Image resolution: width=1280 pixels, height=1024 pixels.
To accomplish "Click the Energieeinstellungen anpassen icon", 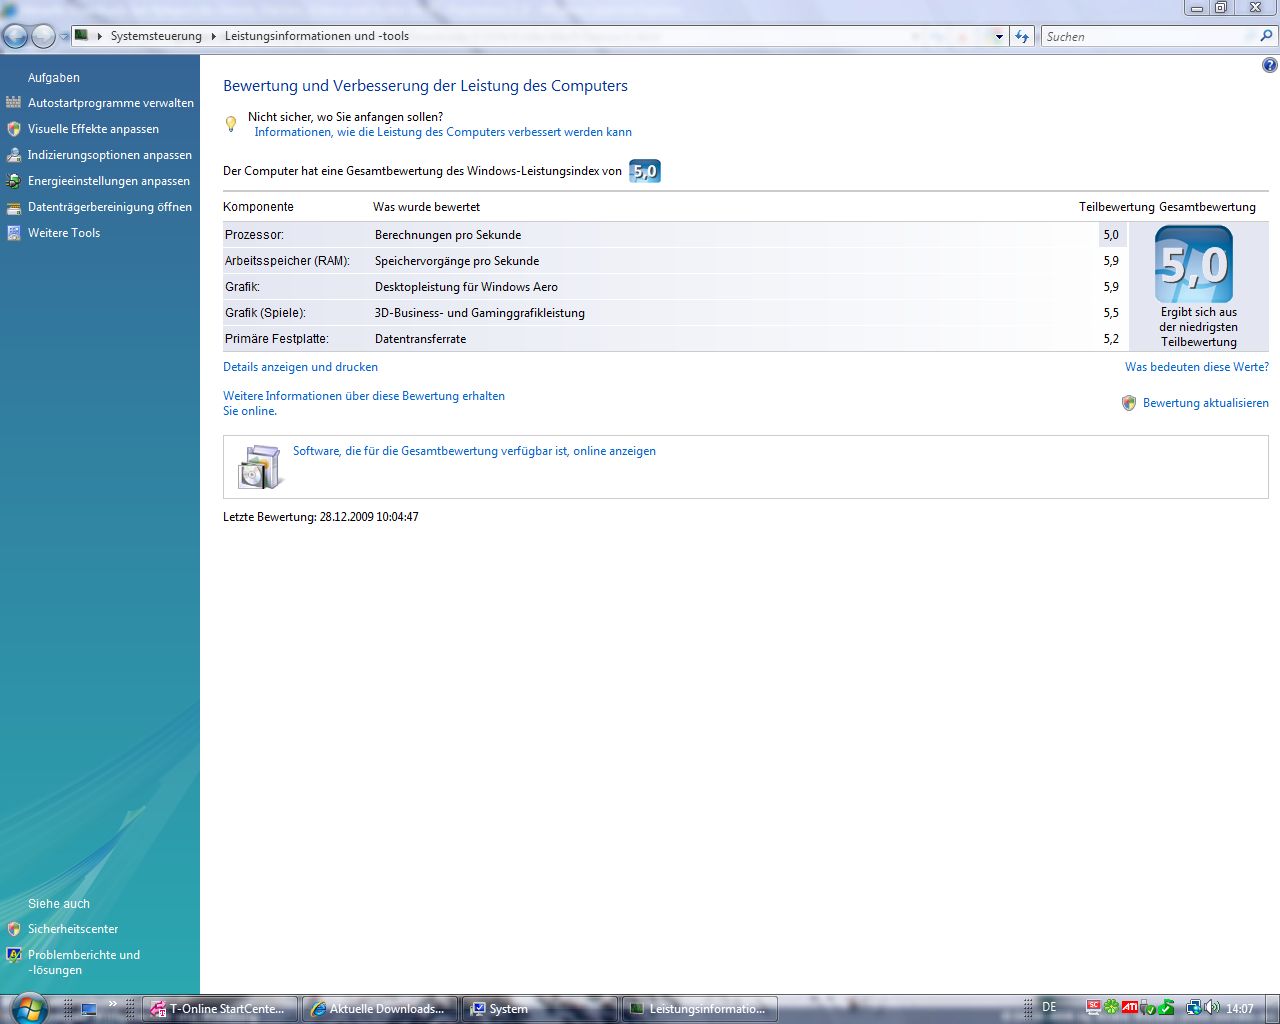I will [13, 181].
